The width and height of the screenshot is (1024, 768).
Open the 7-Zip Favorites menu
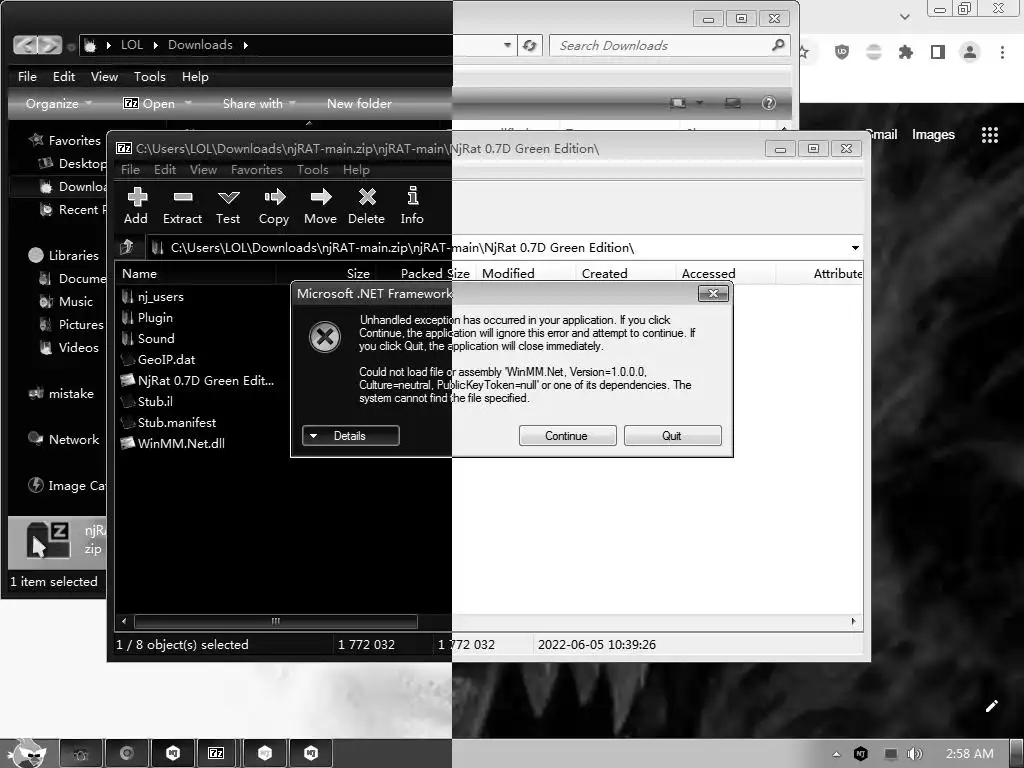pos(257,170)
